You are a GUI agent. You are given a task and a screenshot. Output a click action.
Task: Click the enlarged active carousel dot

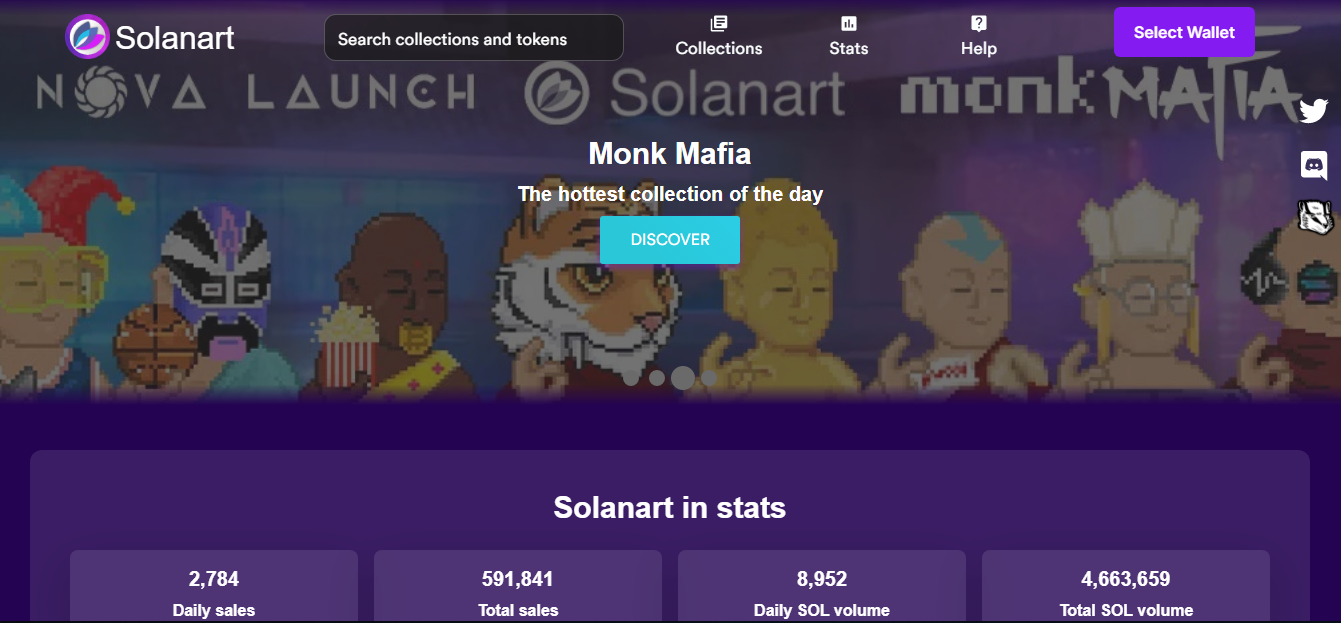(x=683, y=378)
